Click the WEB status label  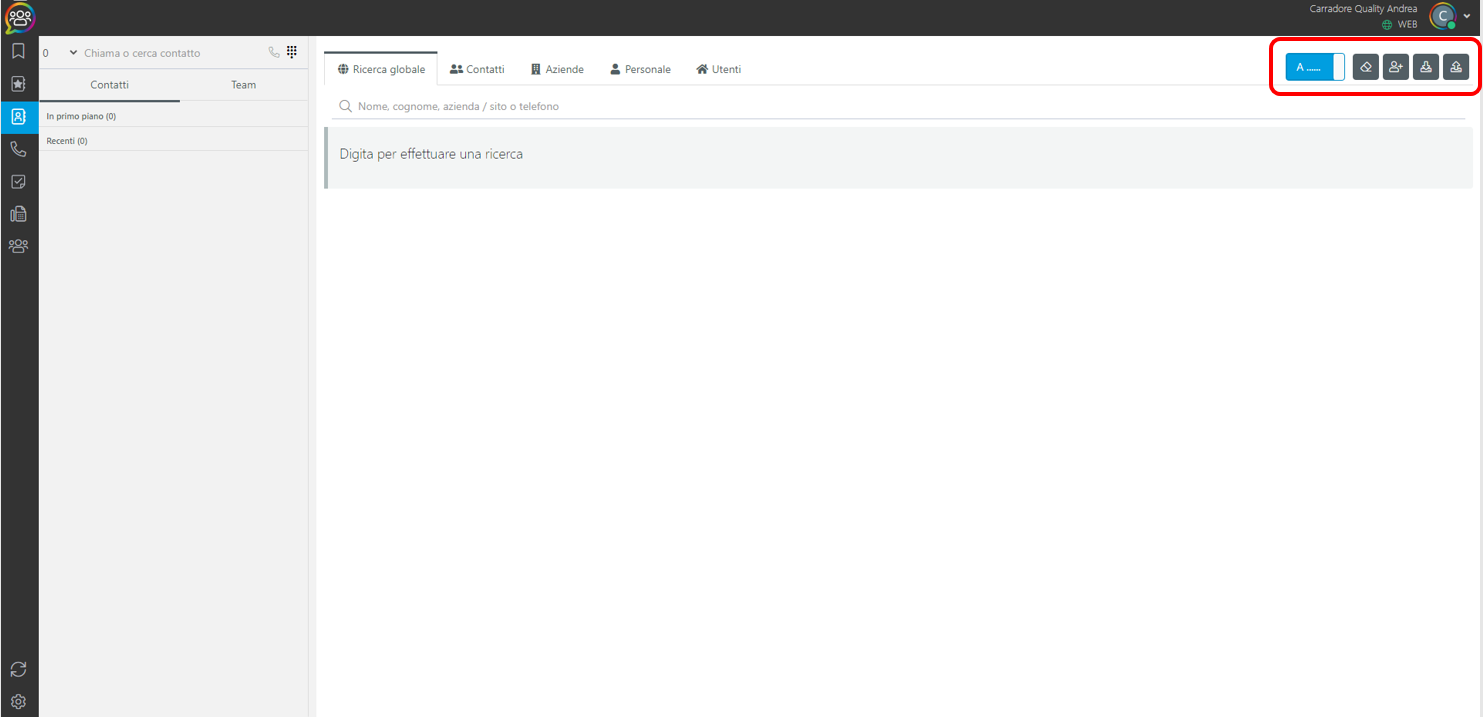click(x=1407, y=24)
